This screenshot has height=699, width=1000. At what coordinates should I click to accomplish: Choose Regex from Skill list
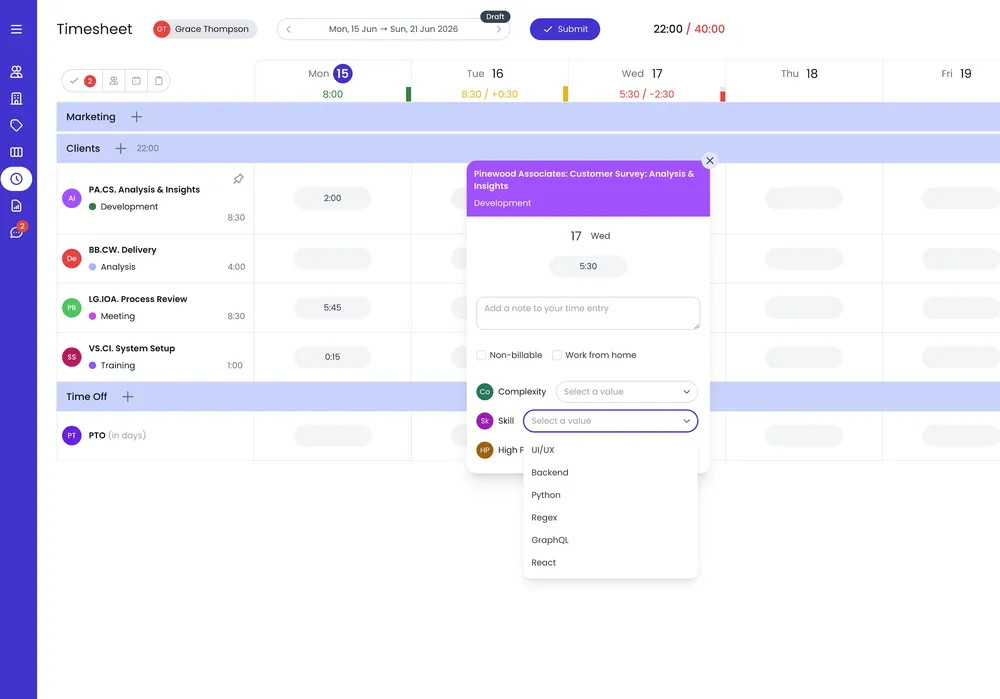click(x=610, y=518)
